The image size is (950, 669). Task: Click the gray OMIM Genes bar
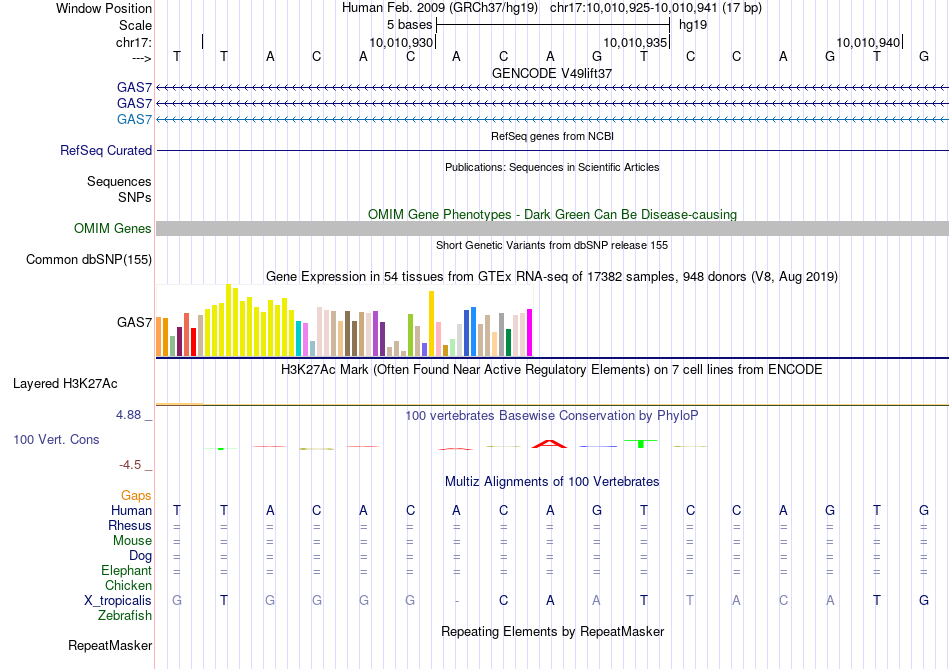point(552,228)
